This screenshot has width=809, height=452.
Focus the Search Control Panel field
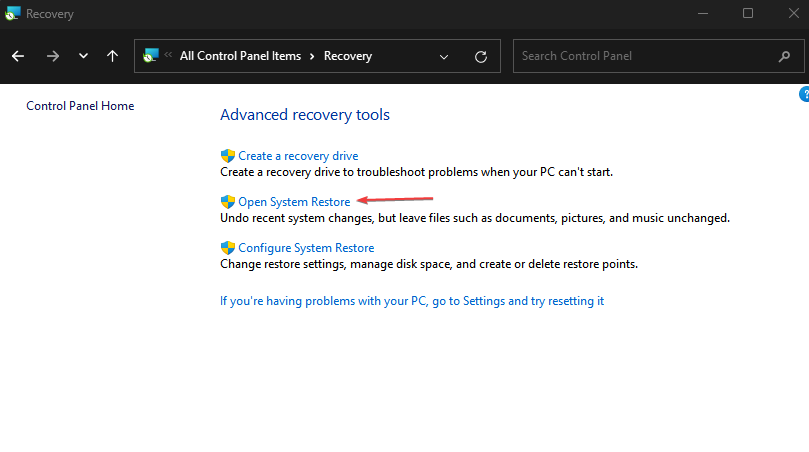[640, 56]
